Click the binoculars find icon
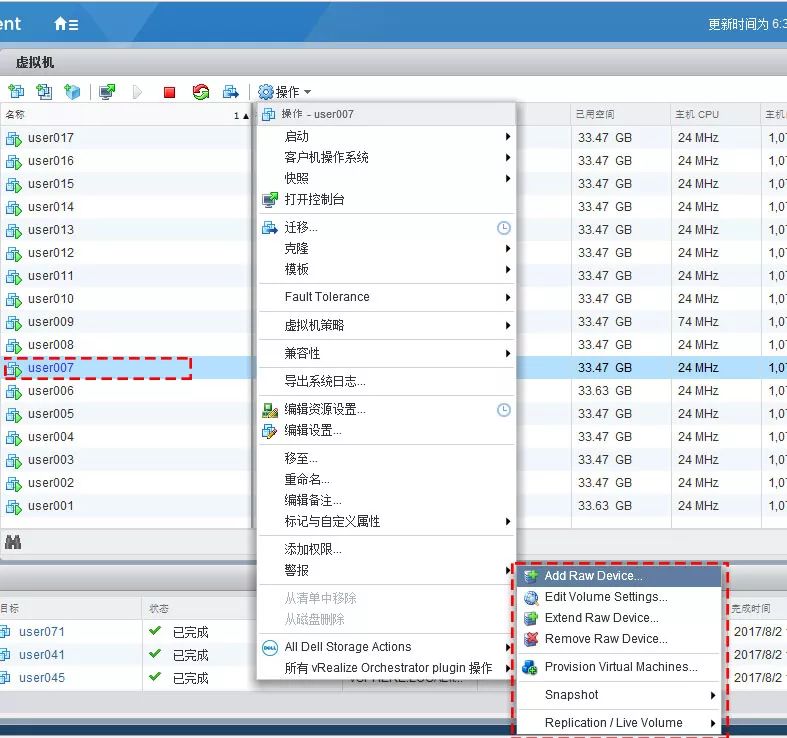The image size is (787, 738). [x=13, y=542]
